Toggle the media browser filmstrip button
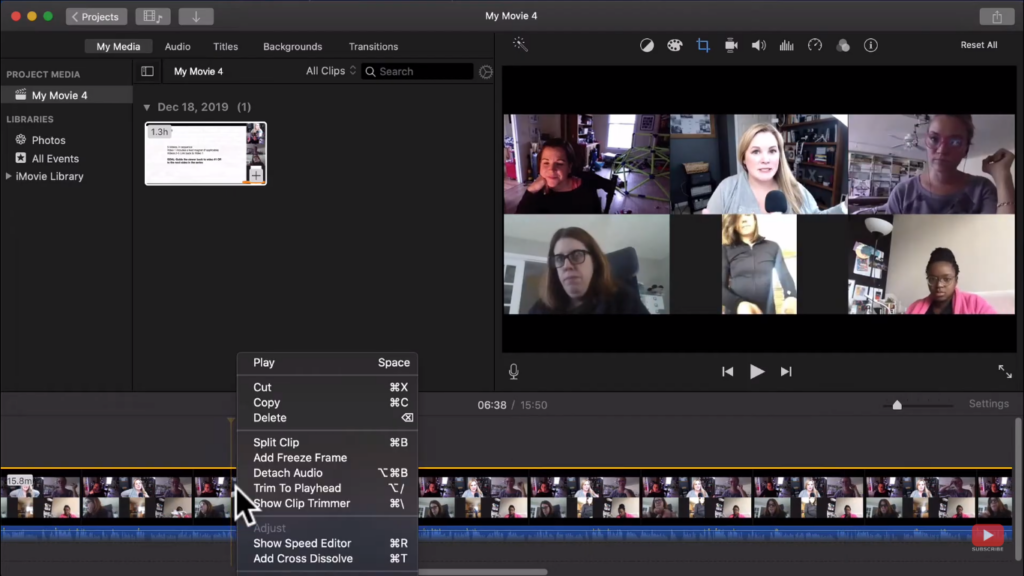 (x=153, y=16)
